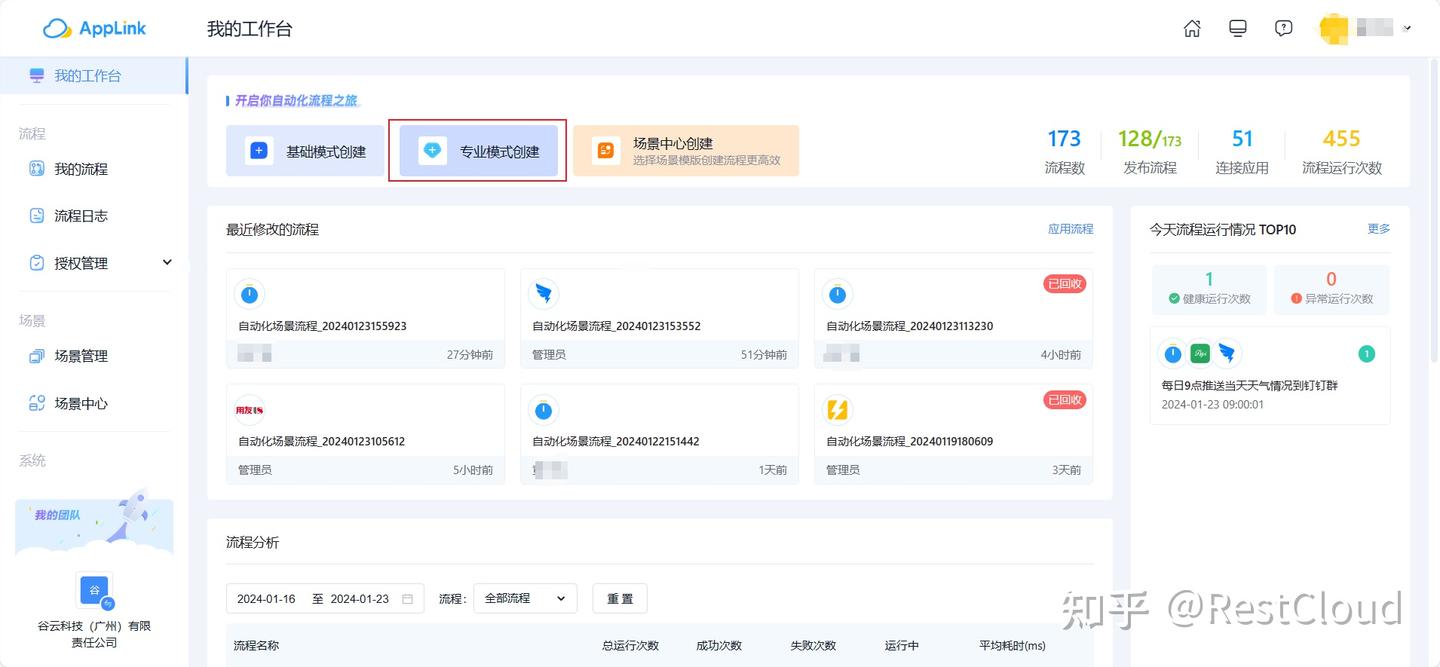Click the 应用流程 link above recent flows
Screen dimensions: 1440x667
click(x=1070, y=229)
